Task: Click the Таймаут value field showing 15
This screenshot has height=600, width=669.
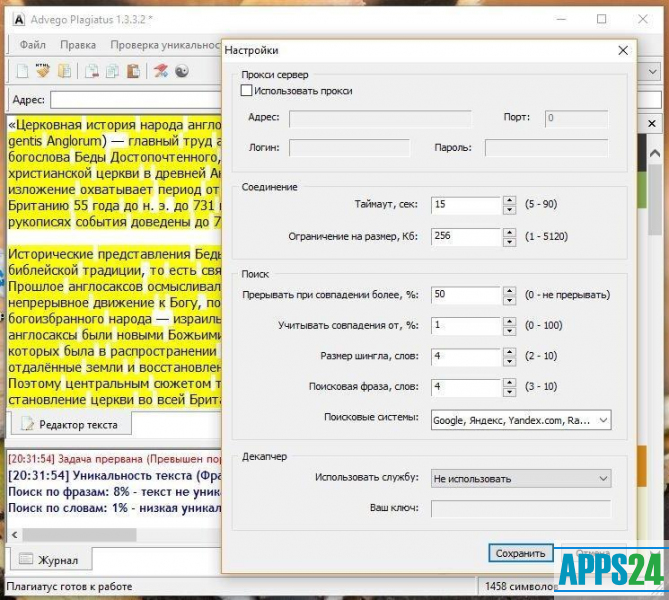Action: [x=465, y=205]
